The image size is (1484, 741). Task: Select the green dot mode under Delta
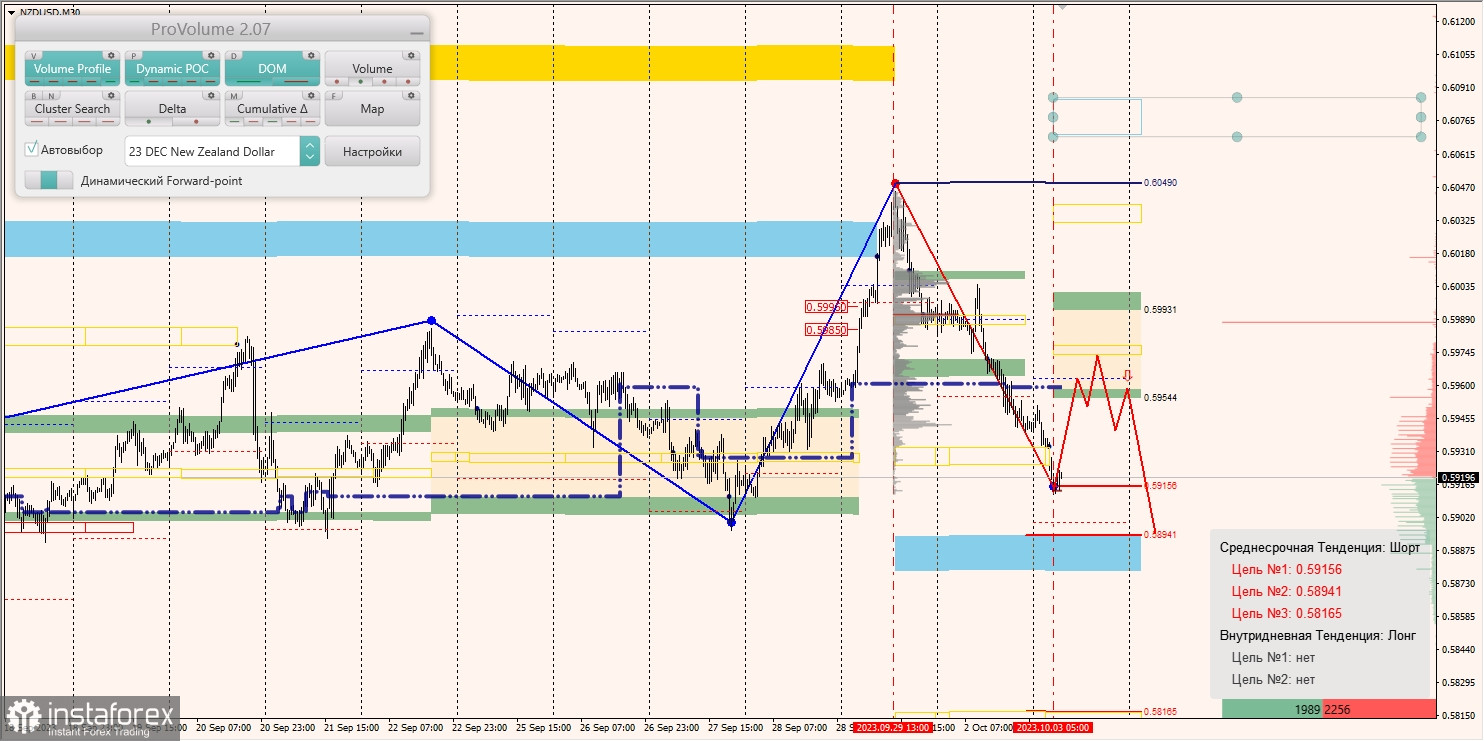149,122
